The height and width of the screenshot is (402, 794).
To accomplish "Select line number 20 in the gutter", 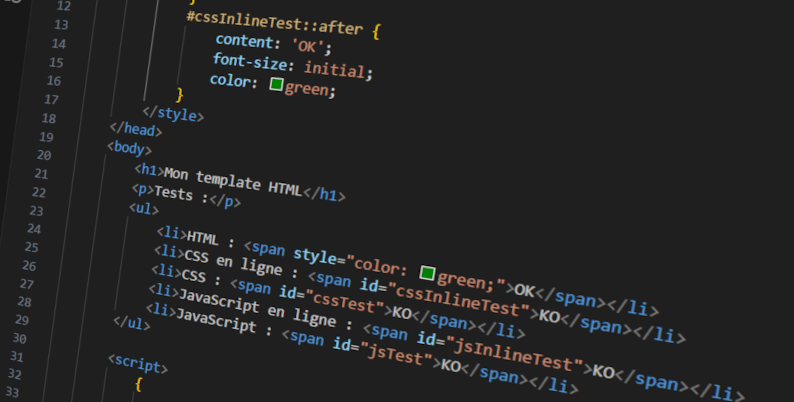I will (x=44, y=155).
